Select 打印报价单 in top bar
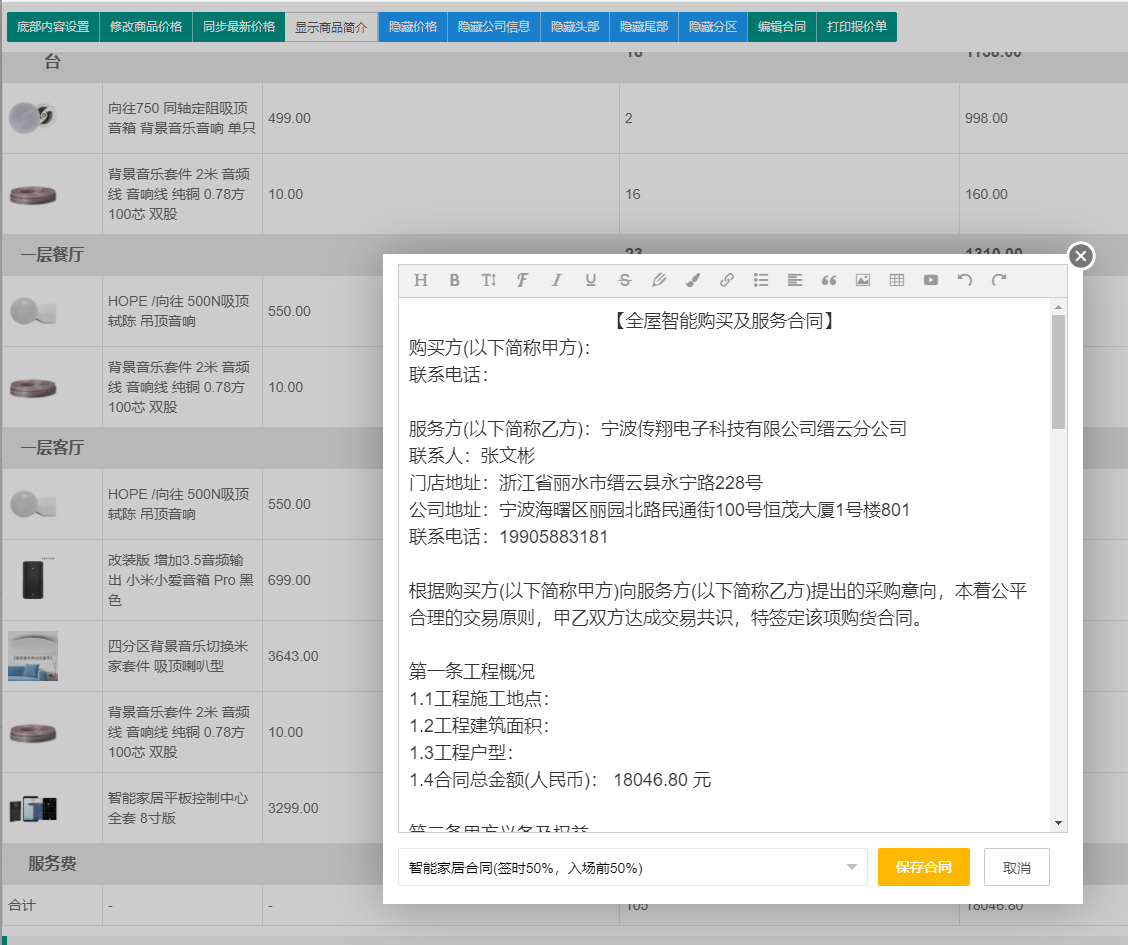 tap(857, 27)
